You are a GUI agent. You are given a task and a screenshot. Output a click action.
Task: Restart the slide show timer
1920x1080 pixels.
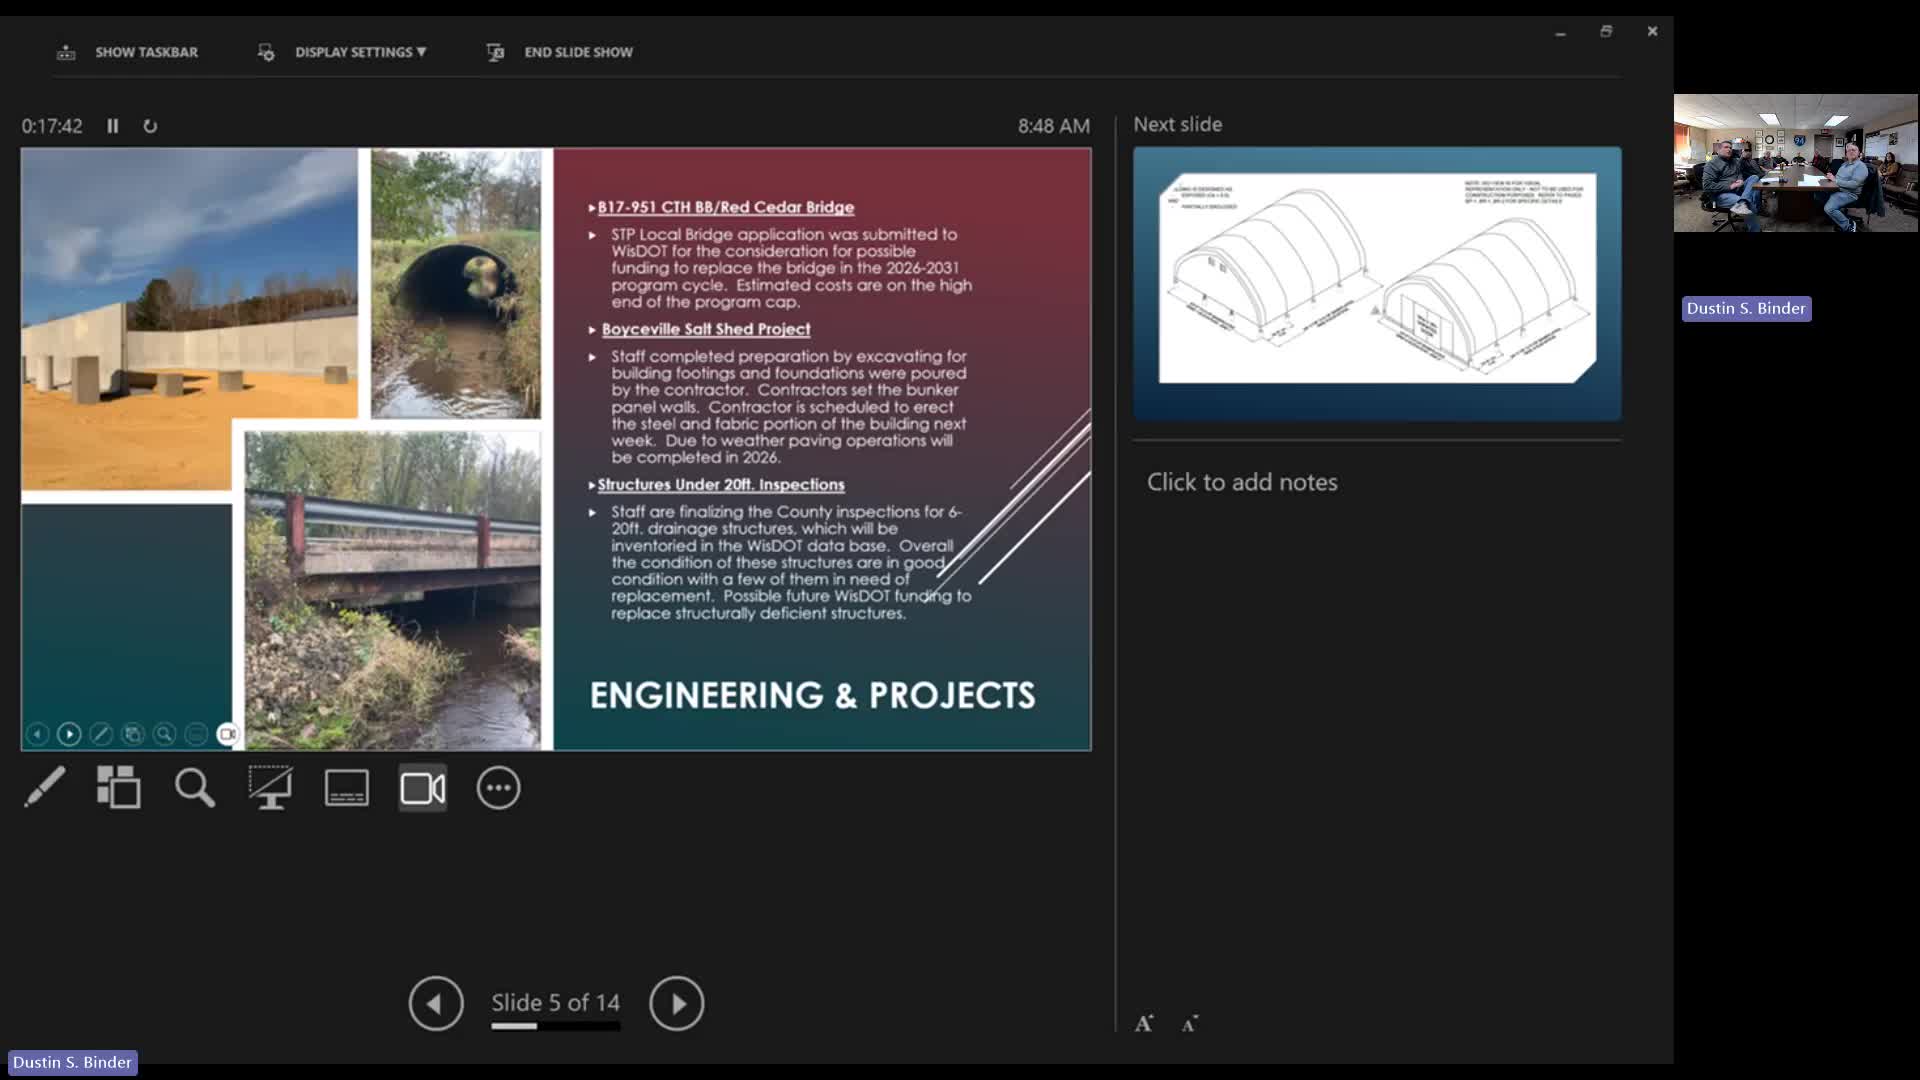150,126
